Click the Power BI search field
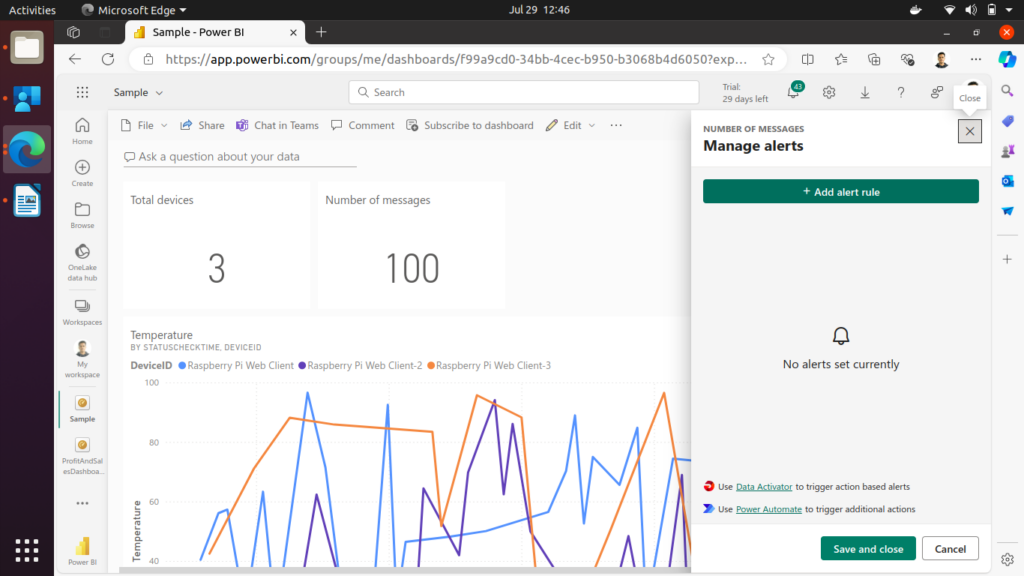 tap(524, 93)
